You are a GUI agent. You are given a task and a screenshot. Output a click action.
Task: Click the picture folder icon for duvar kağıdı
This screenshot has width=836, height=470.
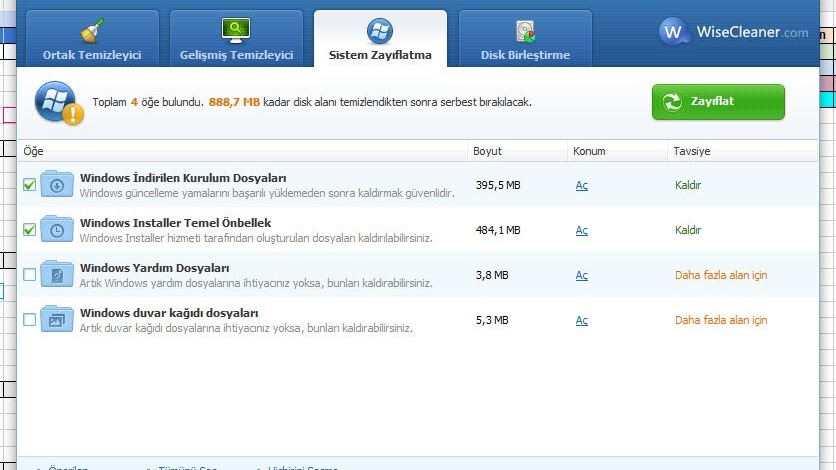coord(57,319)
